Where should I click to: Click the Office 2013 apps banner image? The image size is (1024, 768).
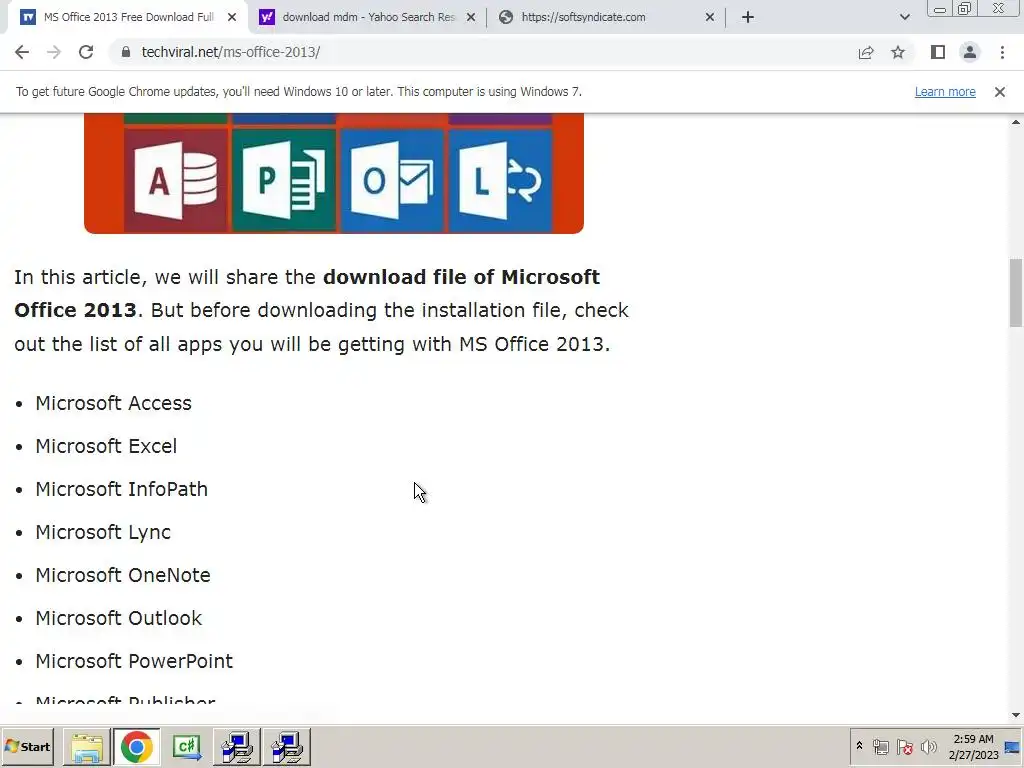pos(334,173)
